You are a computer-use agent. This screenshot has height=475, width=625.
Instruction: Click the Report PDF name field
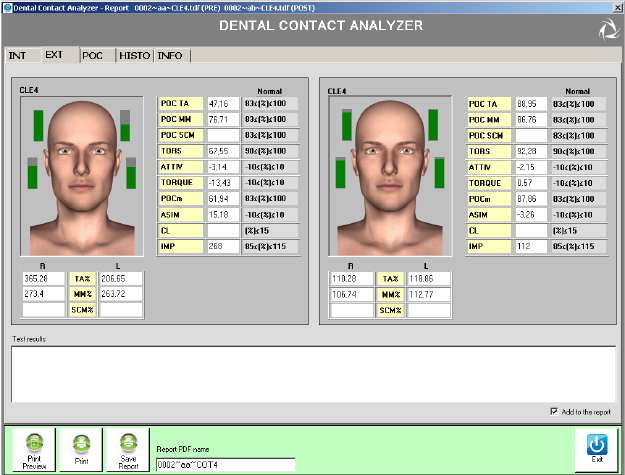pyautogui.click(x=225, y=465)
